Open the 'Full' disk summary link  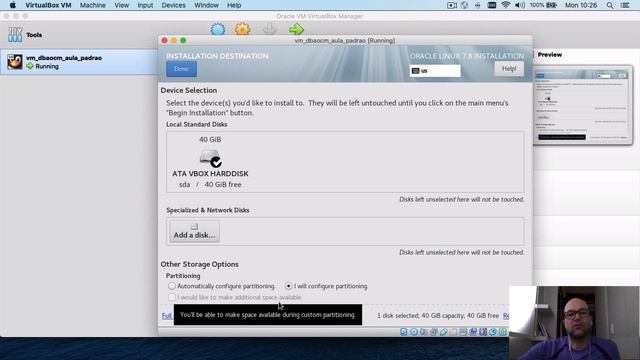tap(167, 316)
